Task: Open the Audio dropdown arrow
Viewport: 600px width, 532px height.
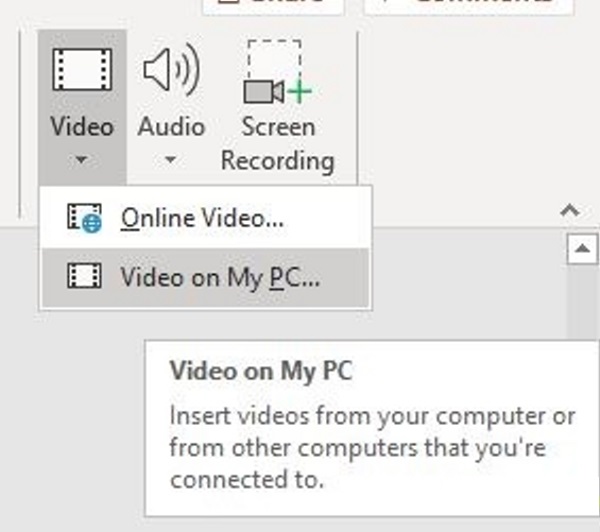Action: [x=171, y=159]
